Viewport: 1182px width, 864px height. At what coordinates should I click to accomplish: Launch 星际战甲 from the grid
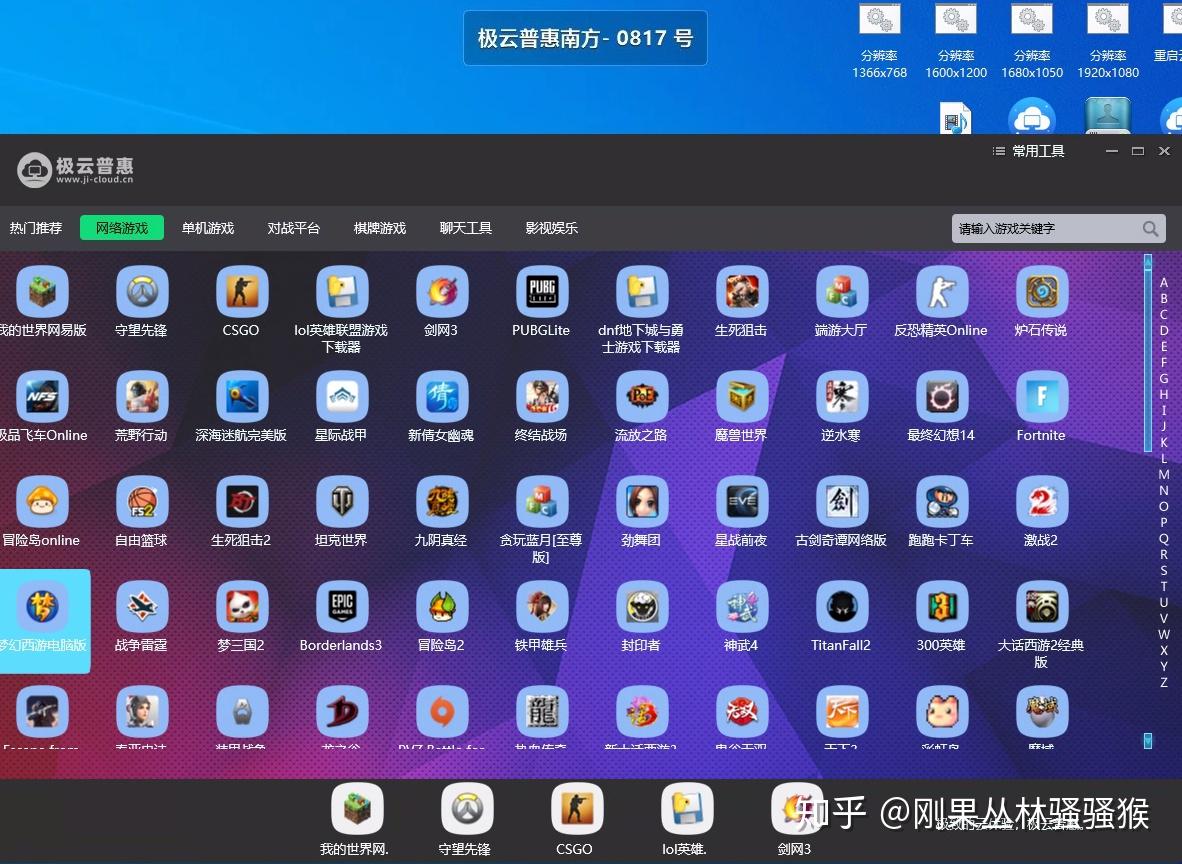coord(341,397)
